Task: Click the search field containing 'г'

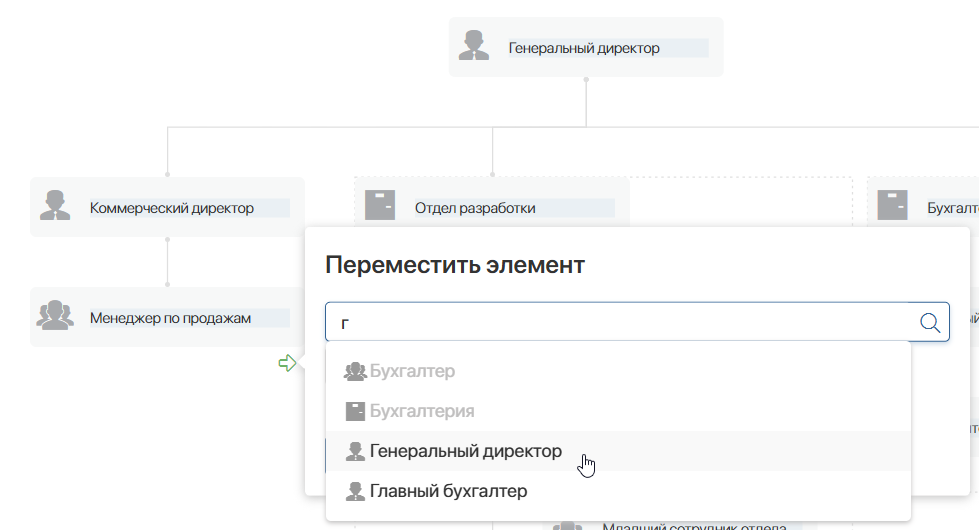Action: tap(637, 322)
